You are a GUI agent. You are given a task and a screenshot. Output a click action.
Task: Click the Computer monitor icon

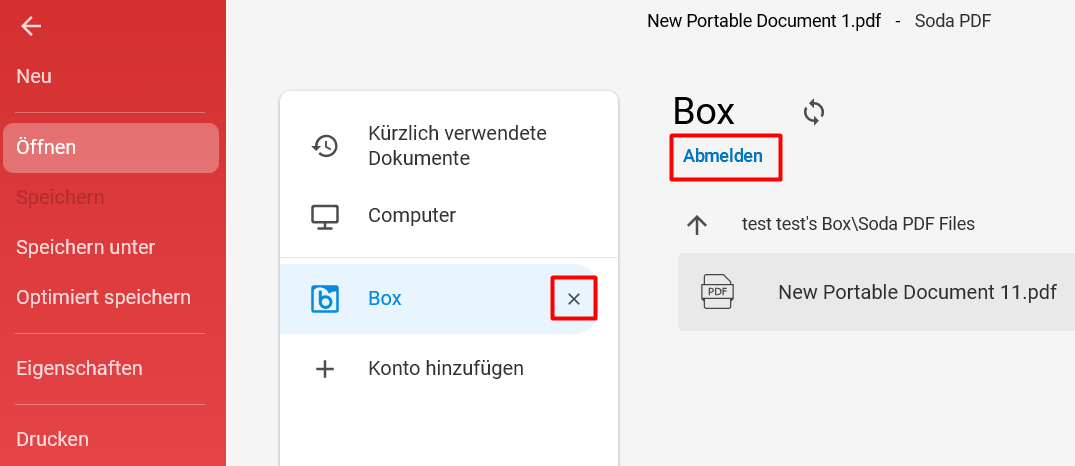coord(325,216)
